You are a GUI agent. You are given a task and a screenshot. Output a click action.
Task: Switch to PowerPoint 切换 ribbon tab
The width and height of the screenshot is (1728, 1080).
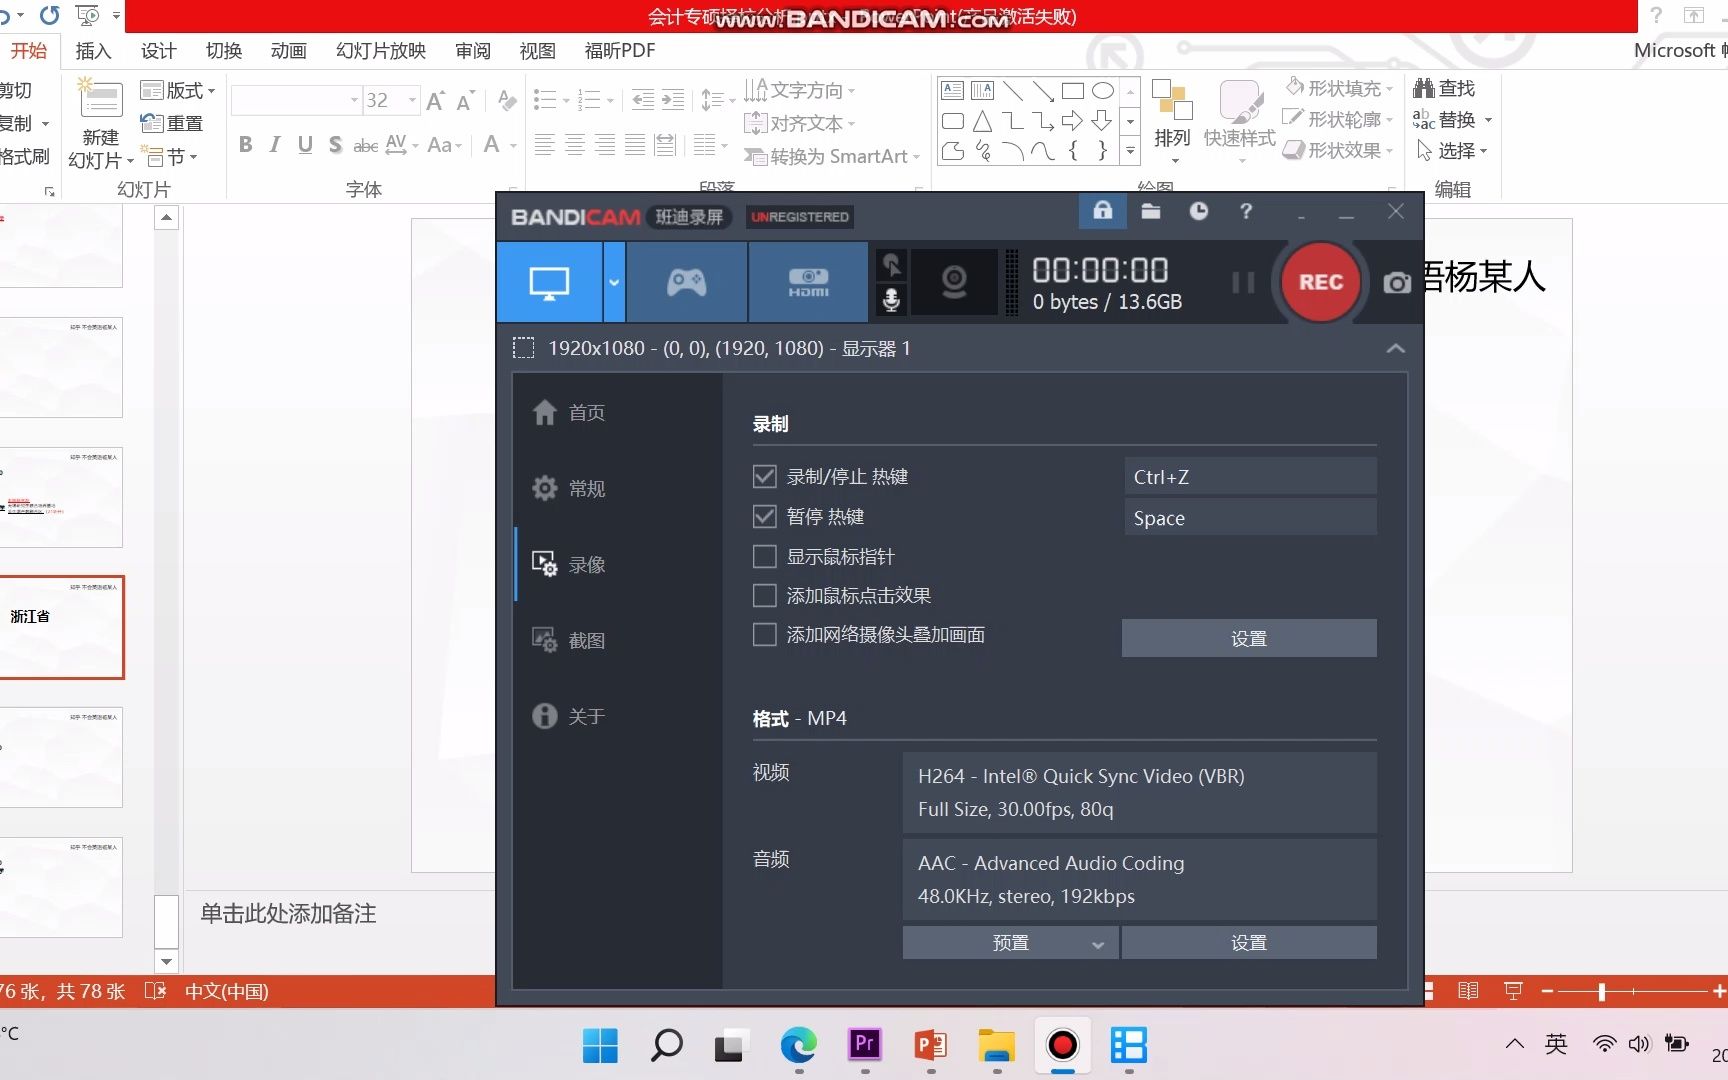pyautogui.click(x=223, y=51)
